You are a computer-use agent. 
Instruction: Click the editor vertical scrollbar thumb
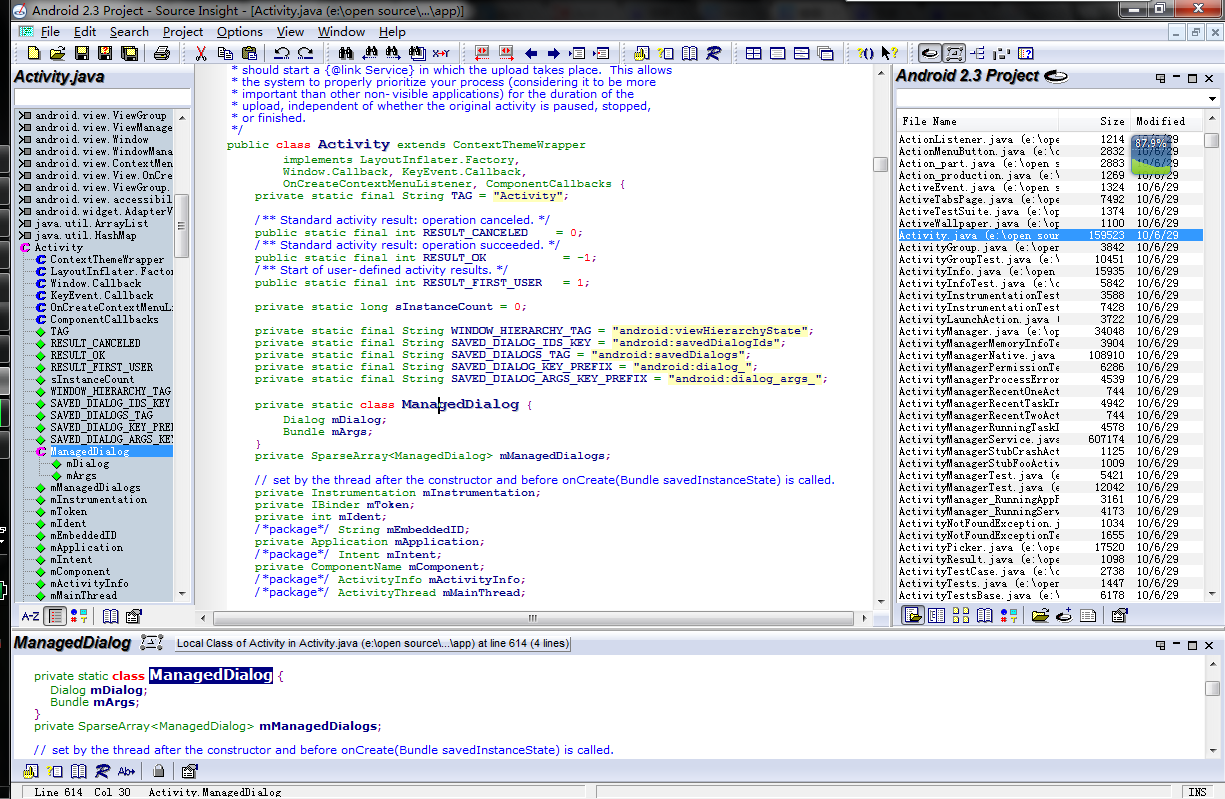(880, 165)
